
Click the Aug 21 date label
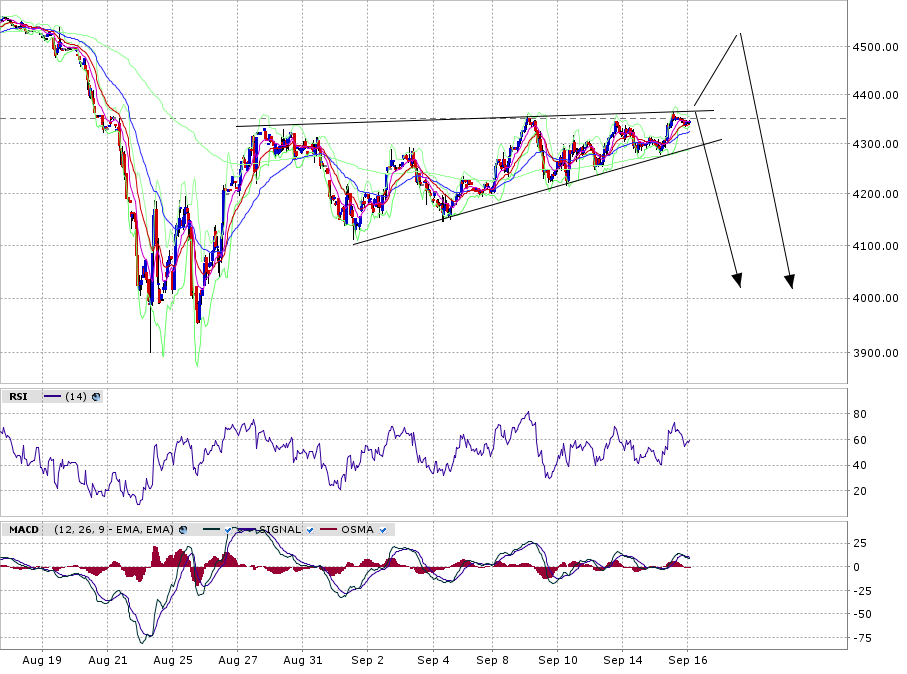(108, 660)
